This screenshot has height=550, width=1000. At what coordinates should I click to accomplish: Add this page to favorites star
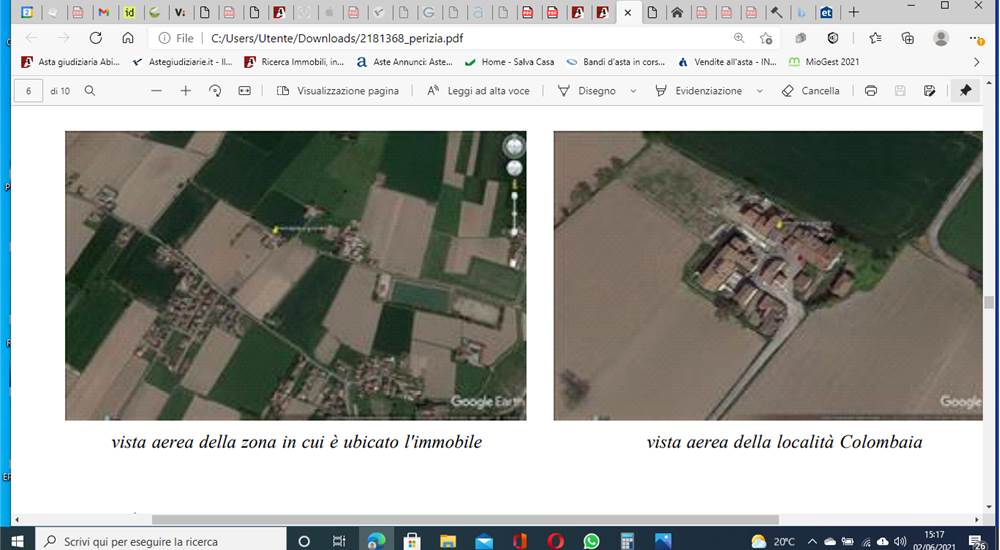coord(766,38)
